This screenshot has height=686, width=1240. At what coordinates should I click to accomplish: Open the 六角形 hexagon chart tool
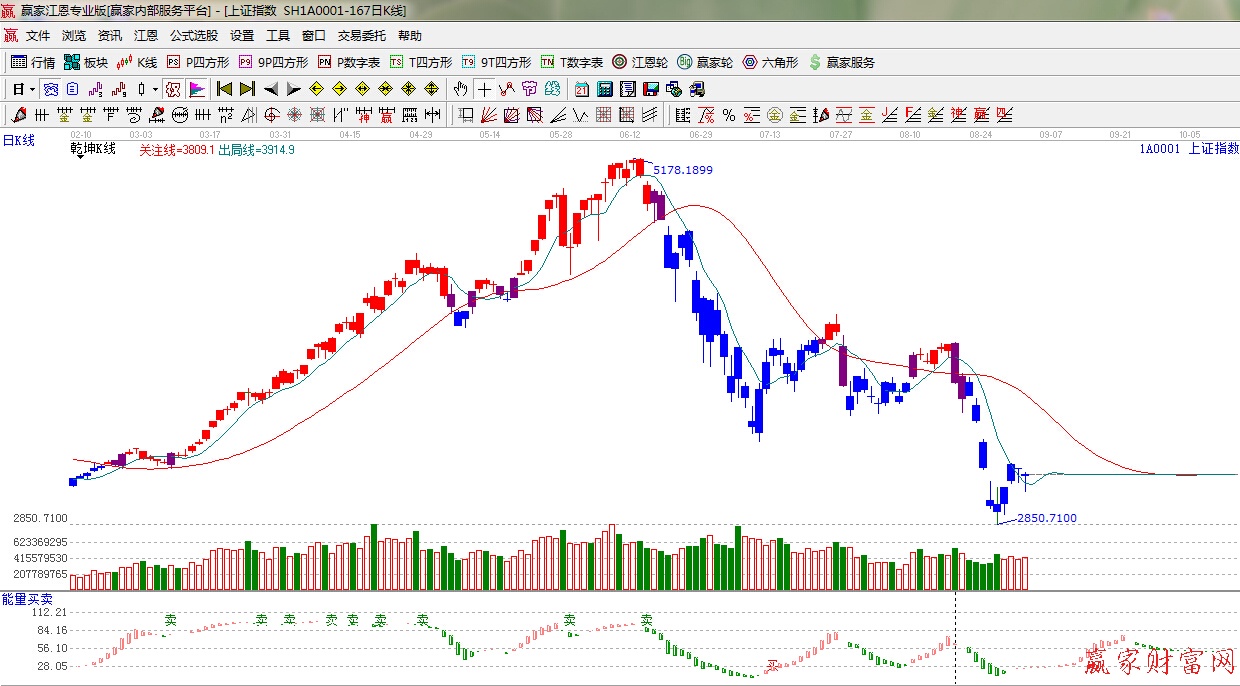coord(770,62)
